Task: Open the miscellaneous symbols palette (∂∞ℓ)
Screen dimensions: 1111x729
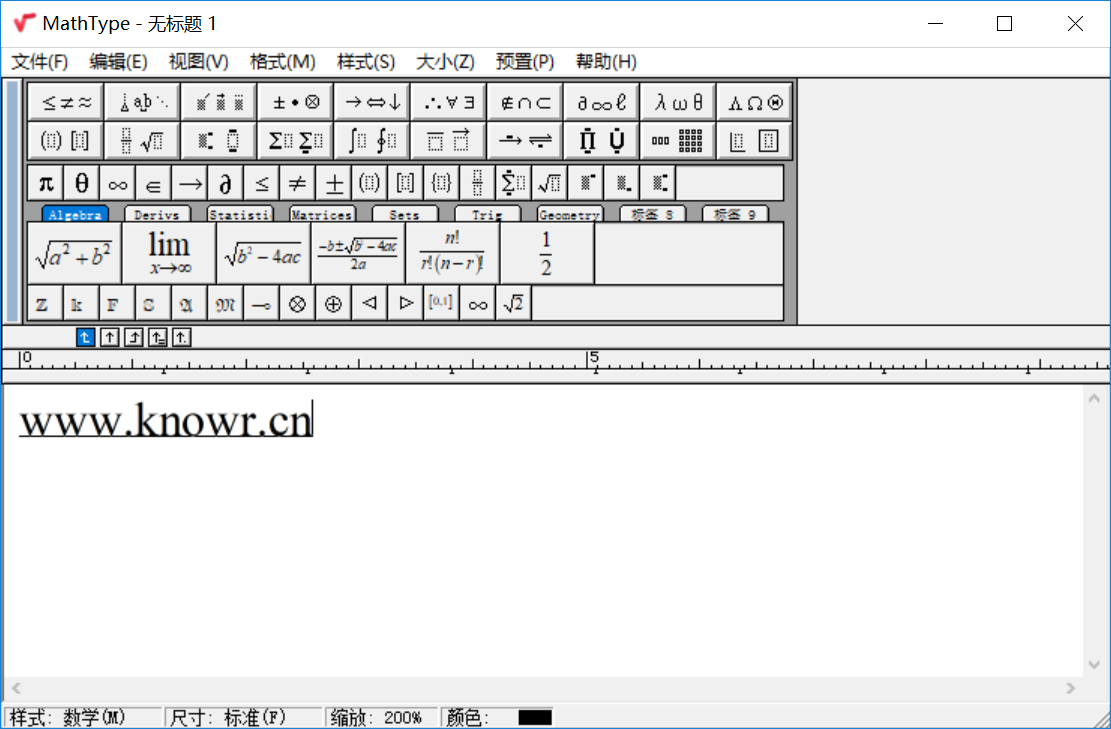Action: [602, 102]
